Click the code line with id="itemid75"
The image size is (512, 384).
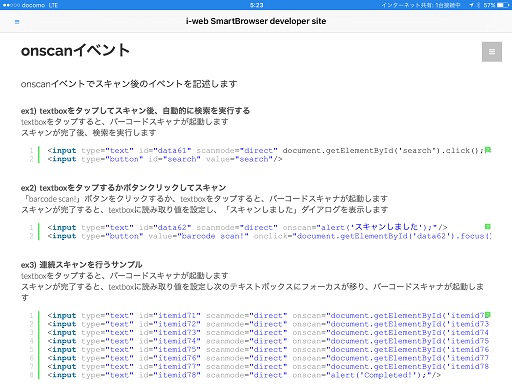tap(268, 349)
